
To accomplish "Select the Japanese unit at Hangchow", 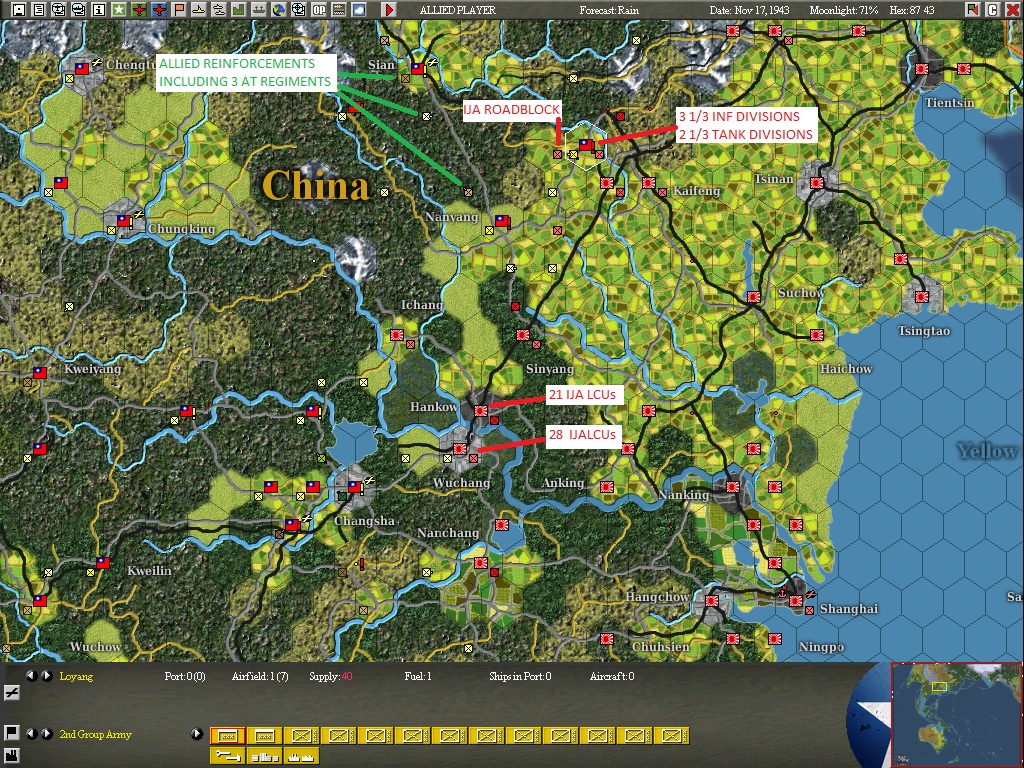I will [x=712, y=601].
